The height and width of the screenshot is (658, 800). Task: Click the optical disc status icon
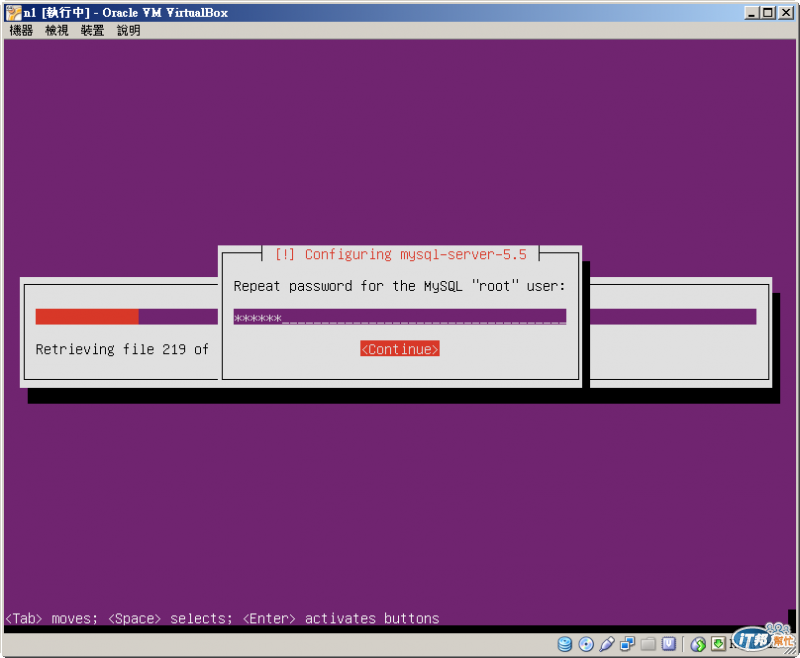[x=586, y=644]
